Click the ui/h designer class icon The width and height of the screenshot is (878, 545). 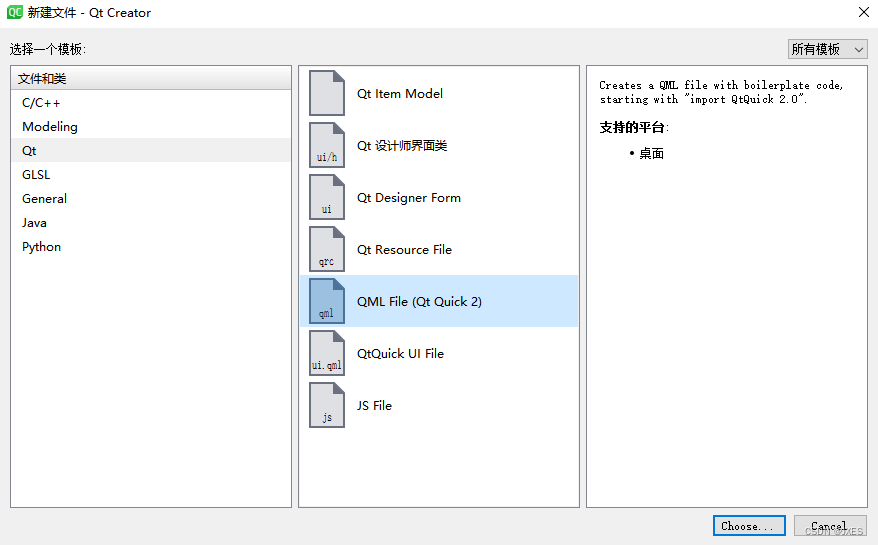pos(327,145)
